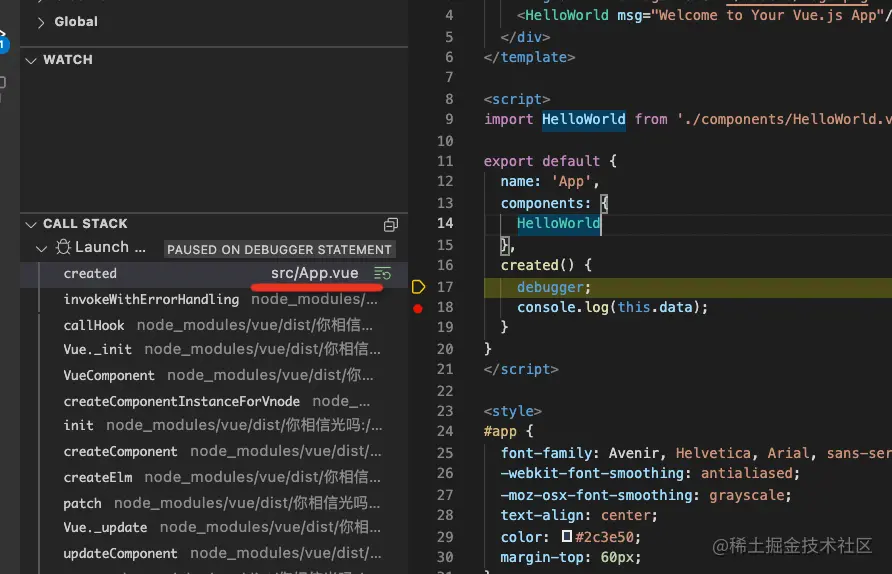Expand the Global variables scope
892x574 pixels.
click(x=41, y=21)
